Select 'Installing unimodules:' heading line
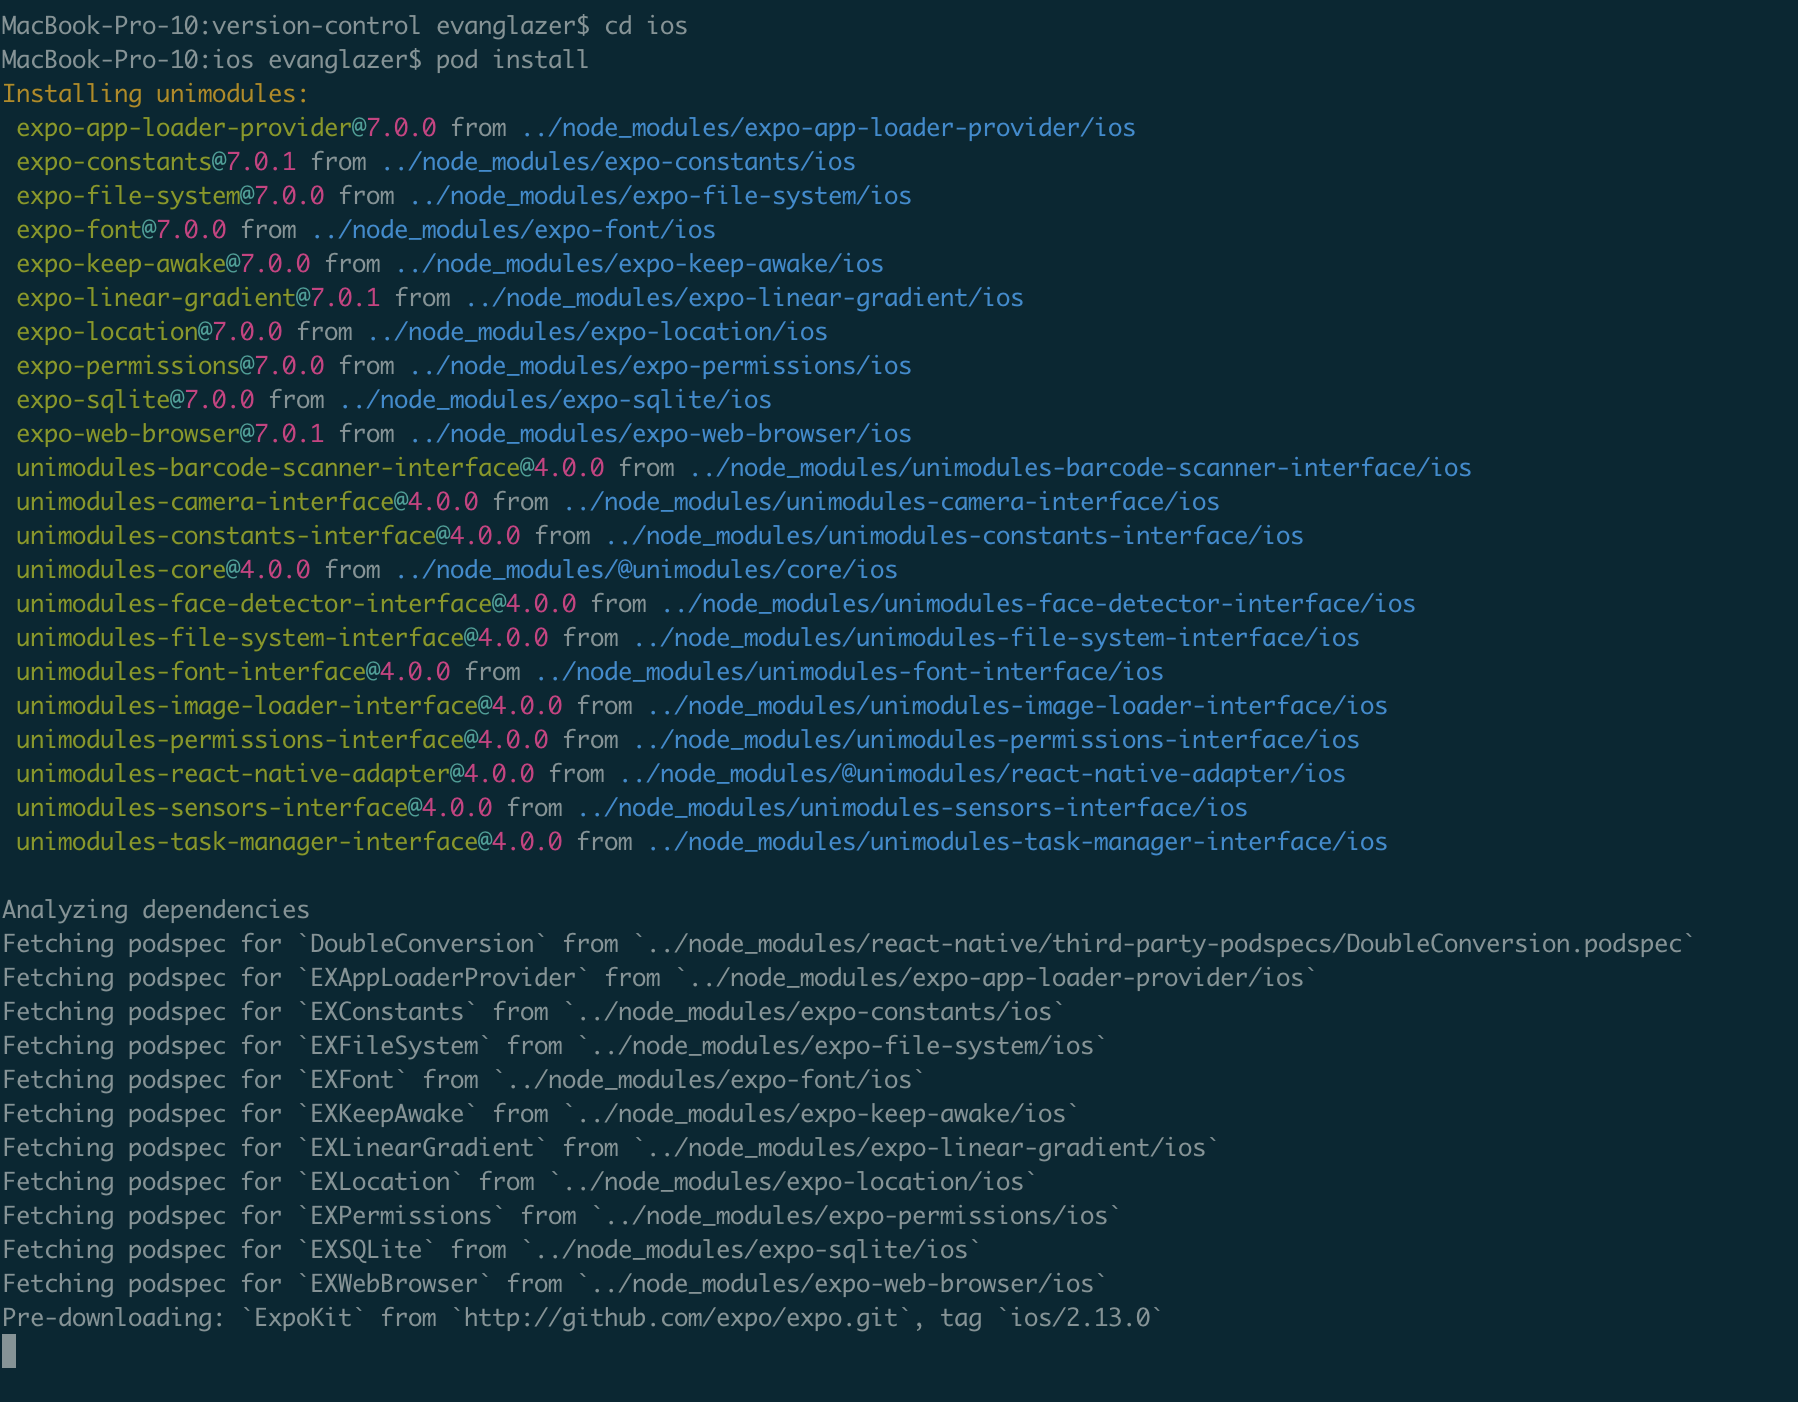The width and height of the screenshot is (1798, 1402). [156, 94]
